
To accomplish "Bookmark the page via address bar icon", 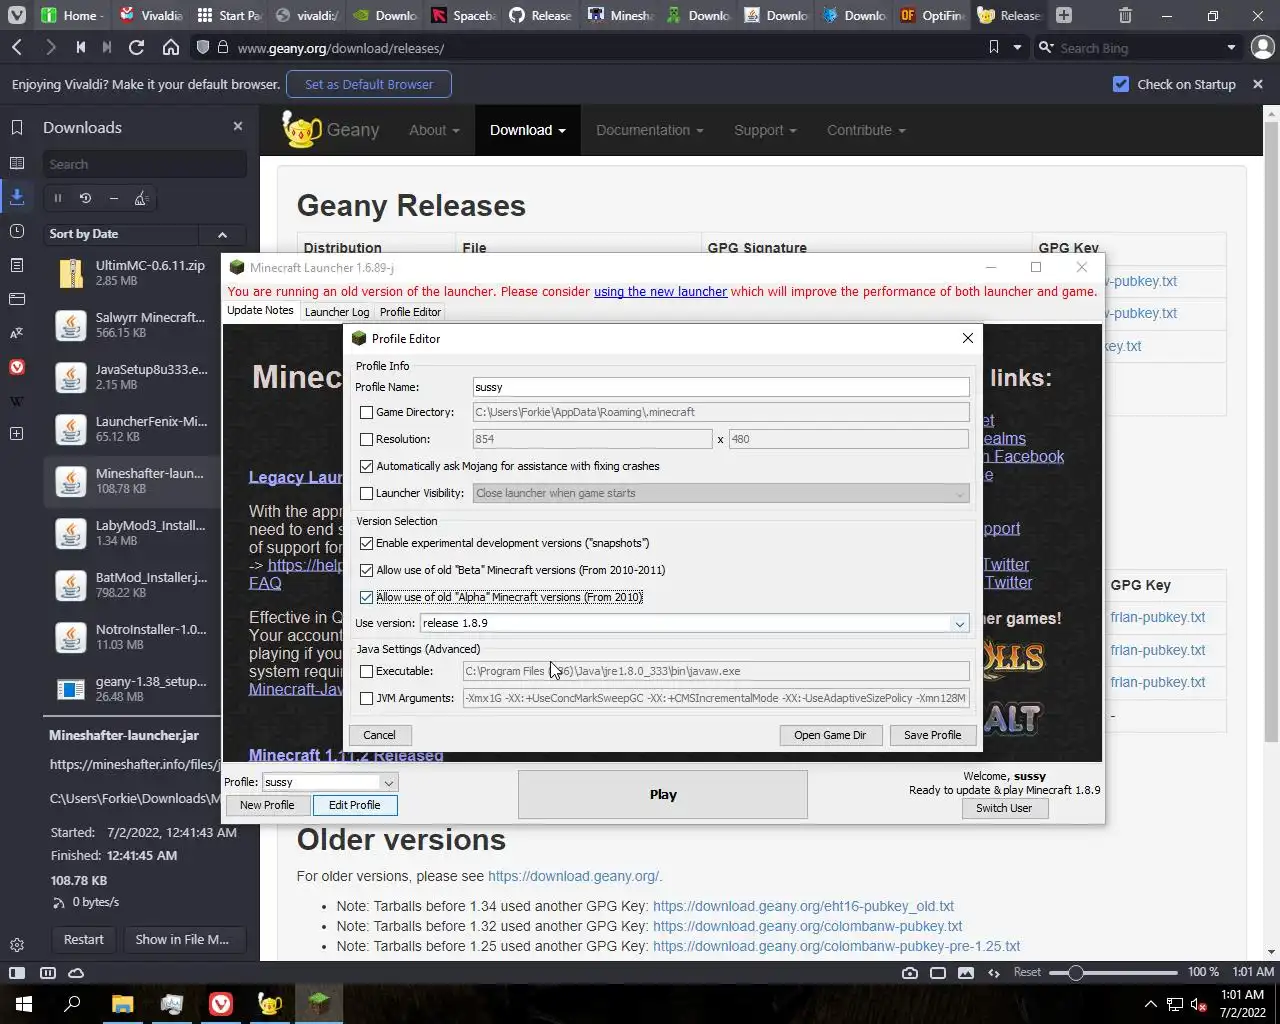I will [x=993, y=47].
